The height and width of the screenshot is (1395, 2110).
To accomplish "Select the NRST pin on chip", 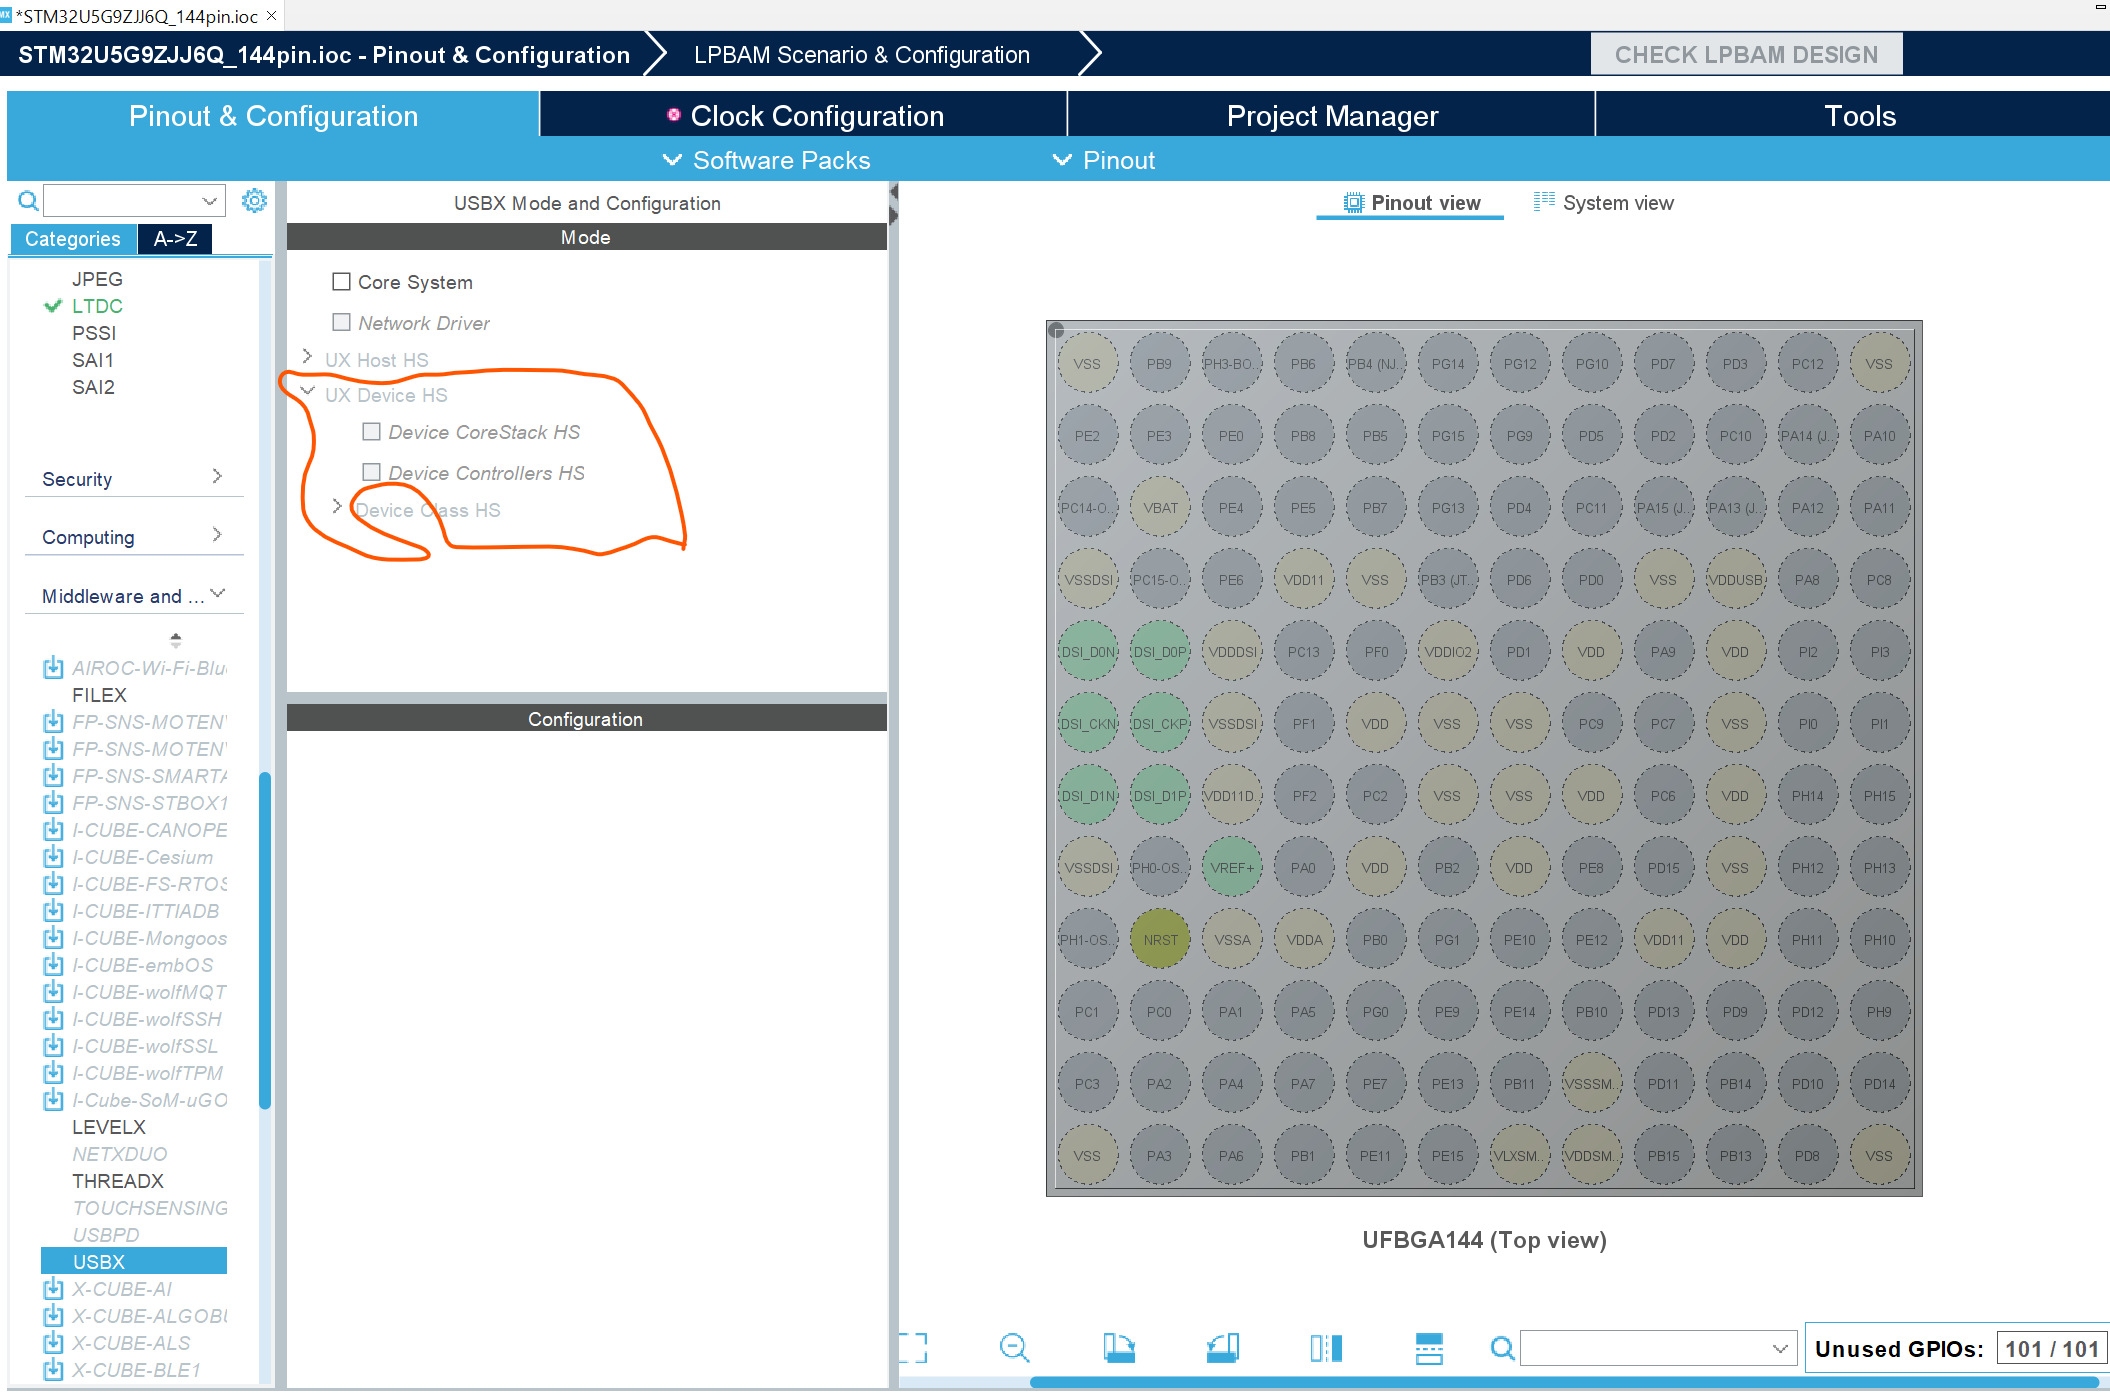I will (x=1160, y=940).
